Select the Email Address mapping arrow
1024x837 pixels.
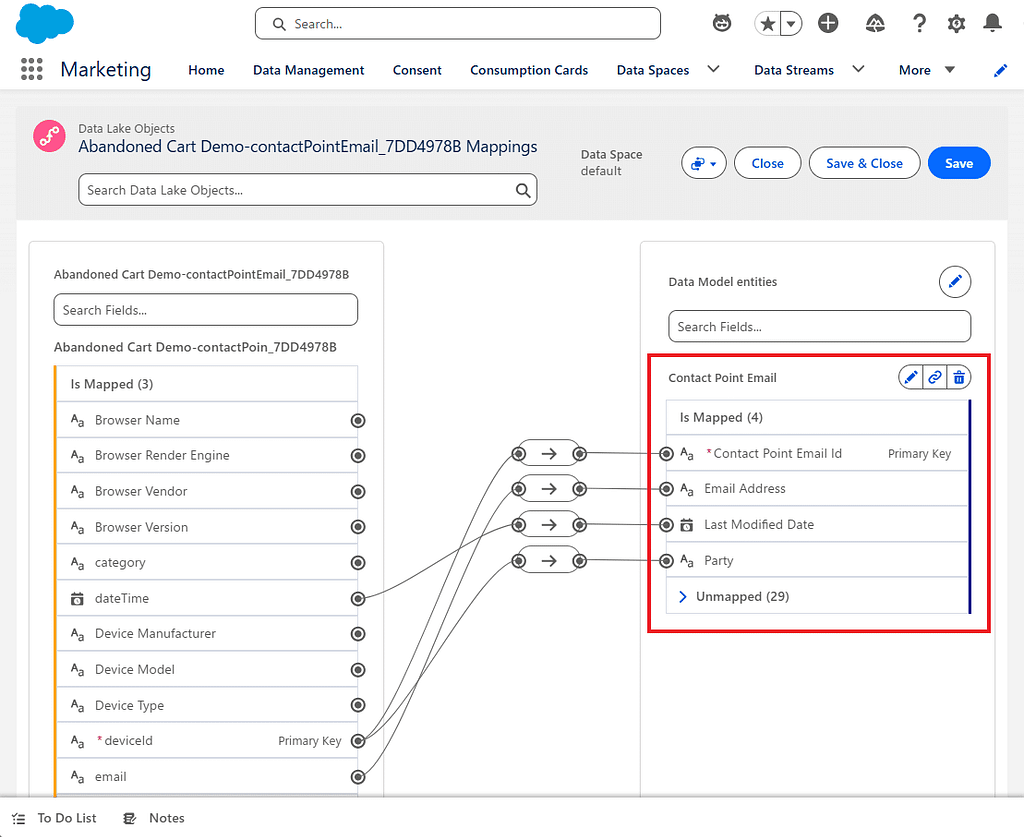pos(549,489)
